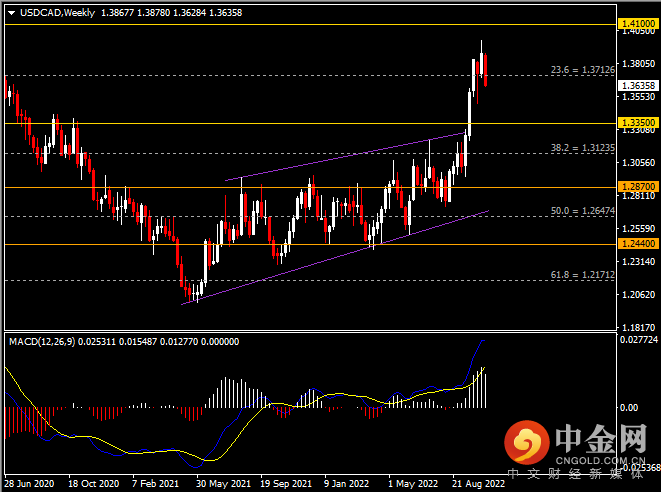Click Fibonacci label 23.6 = 1.37126
661x492 pixels.
pos(583,70)
